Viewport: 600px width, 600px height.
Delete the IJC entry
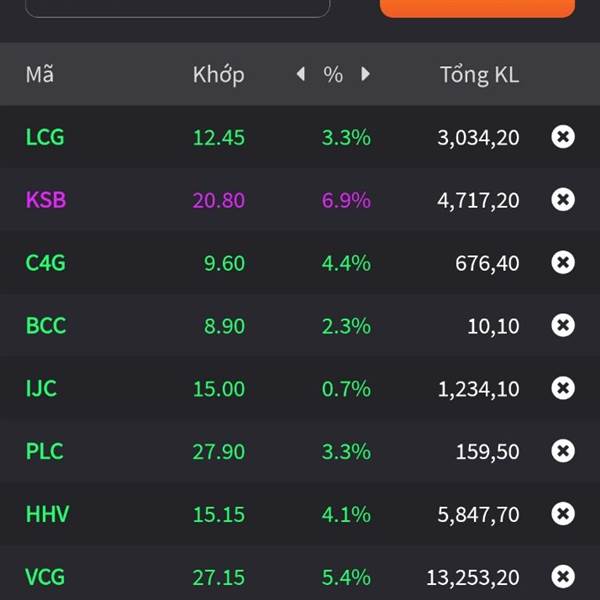tap(563, 388)
